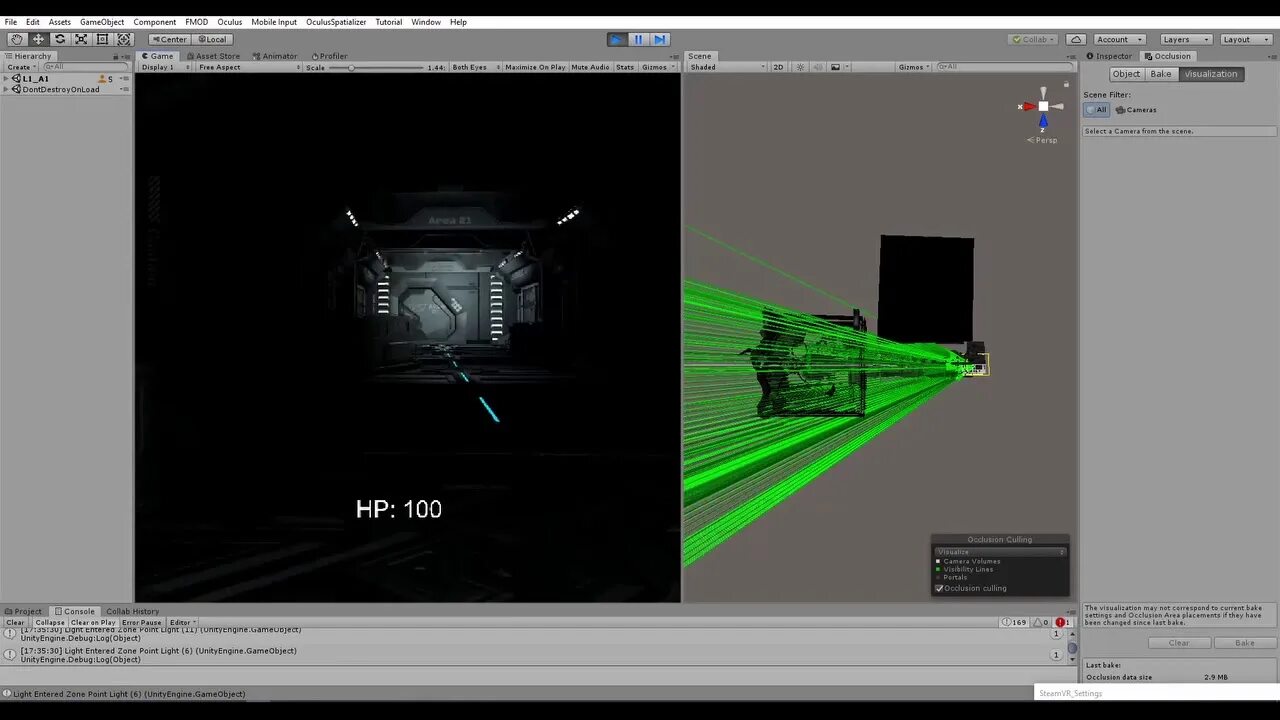Open the Scene view Gizmos dropdown
1280x720 pixels.
915,67
